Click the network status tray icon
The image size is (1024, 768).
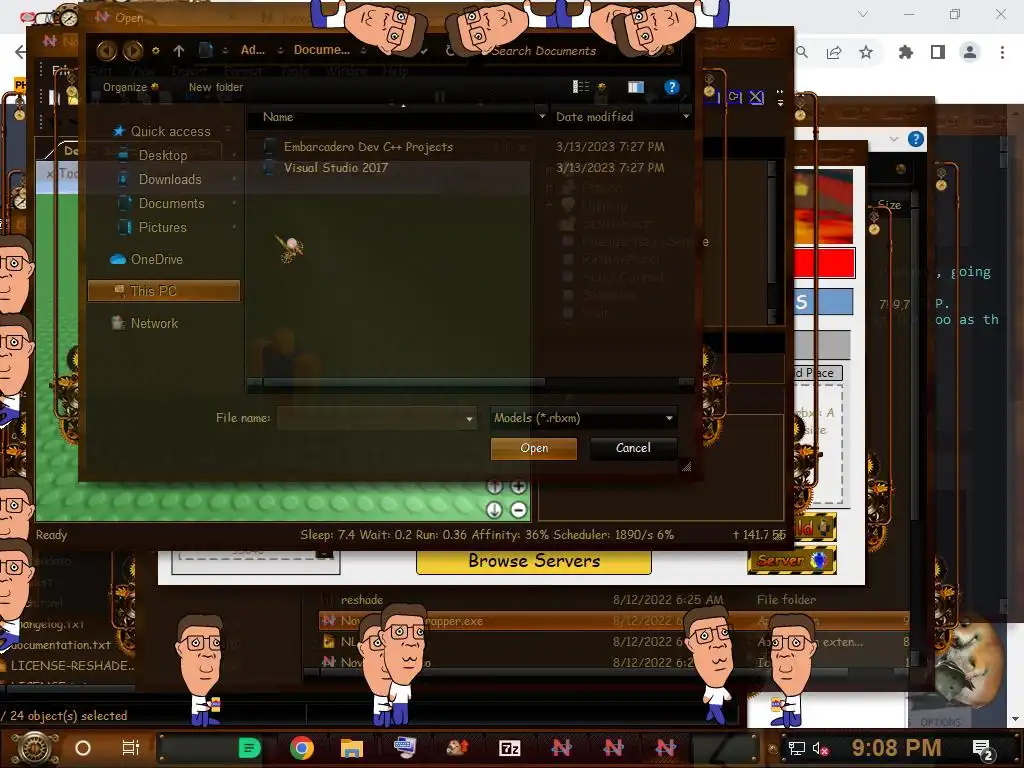tap(796, 748)
